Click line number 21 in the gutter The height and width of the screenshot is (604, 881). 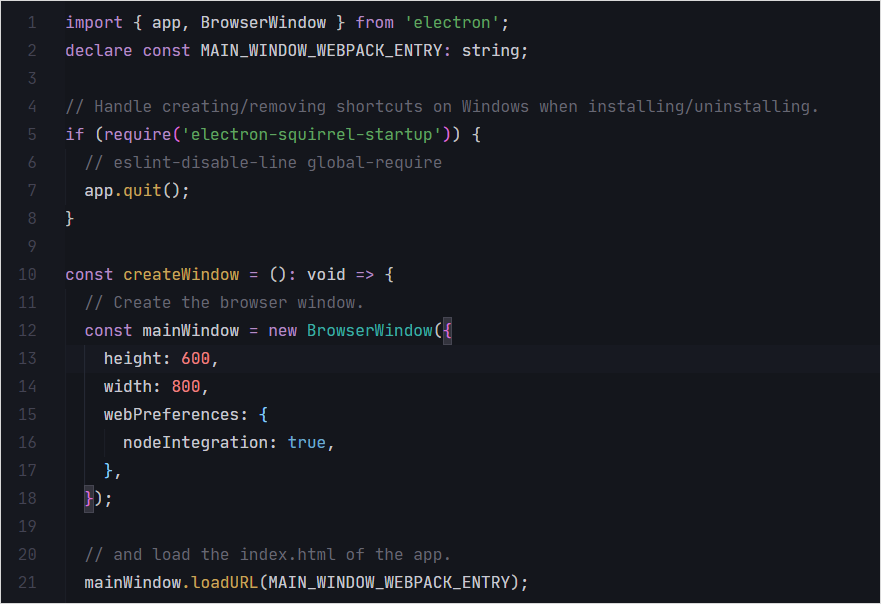pos(27,582)
